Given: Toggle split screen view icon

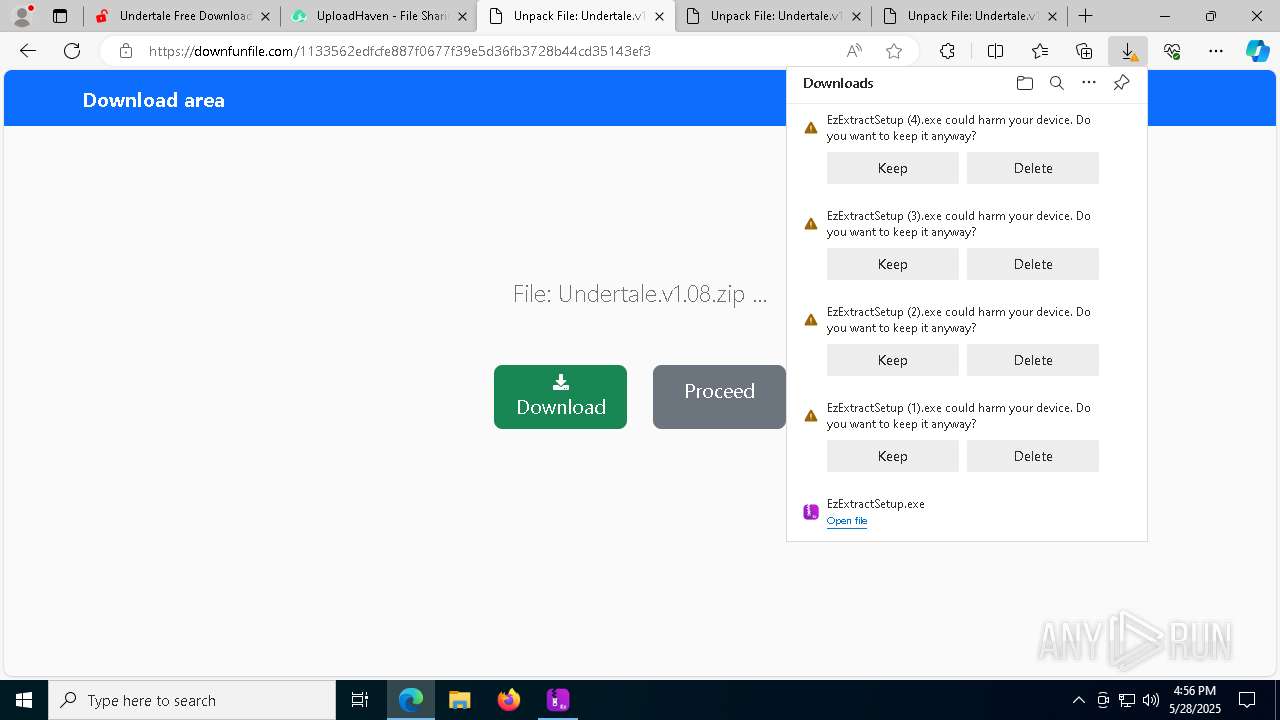Looking at the screenshot, I should (x=995, y=51).
